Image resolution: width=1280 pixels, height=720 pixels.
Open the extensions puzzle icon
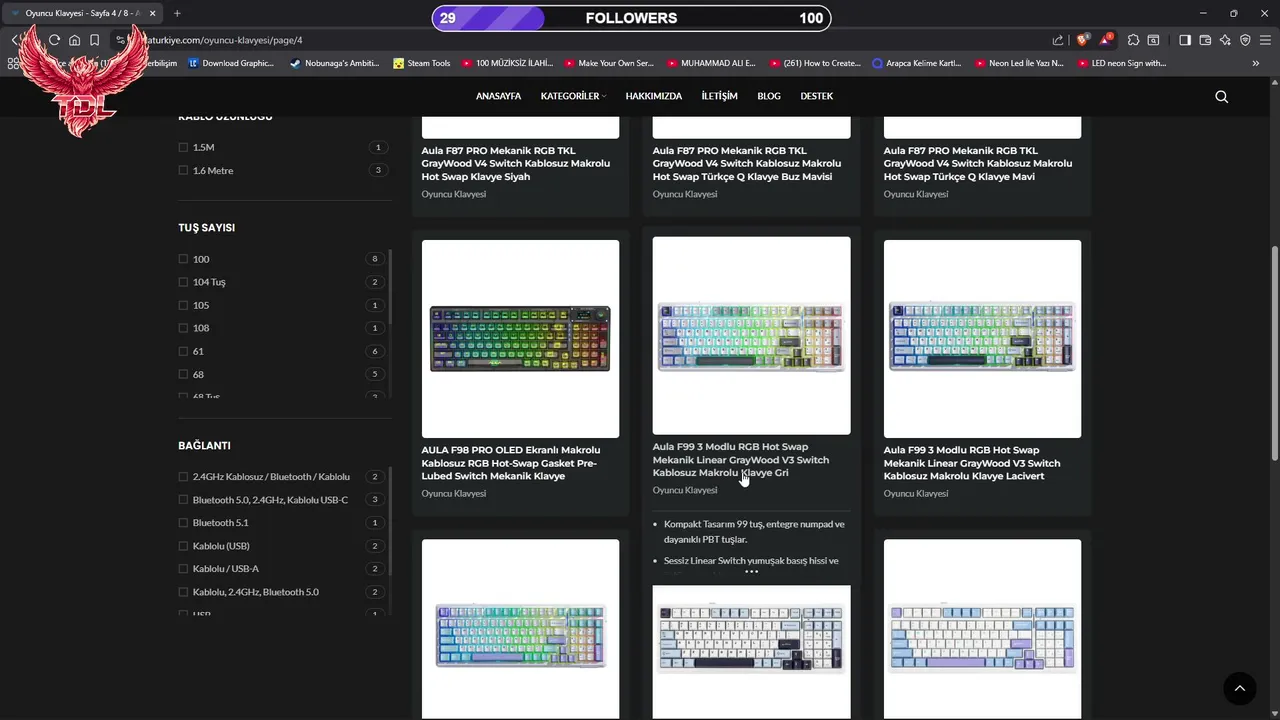coord(1133,40)
